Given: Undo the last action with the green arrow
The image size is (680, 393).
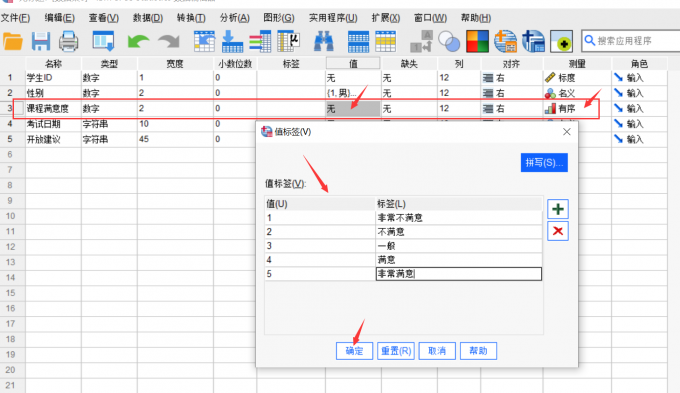Looking at the screenshot, I should [138, 42].
